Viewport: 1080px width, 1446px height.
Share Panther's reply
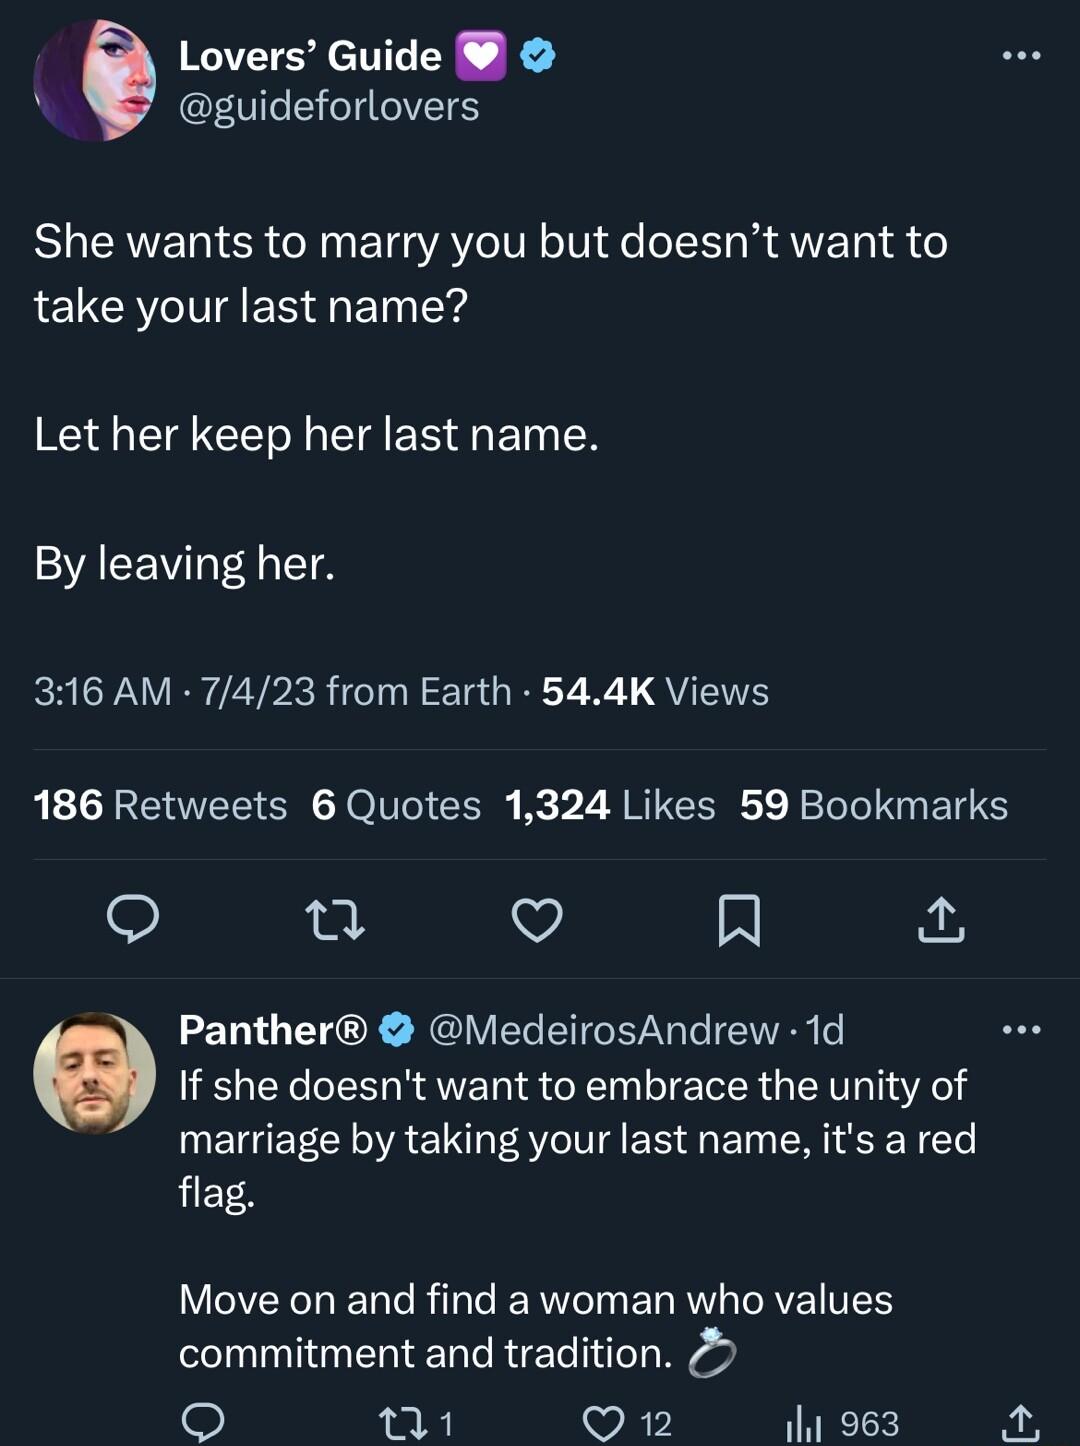1022,1420
